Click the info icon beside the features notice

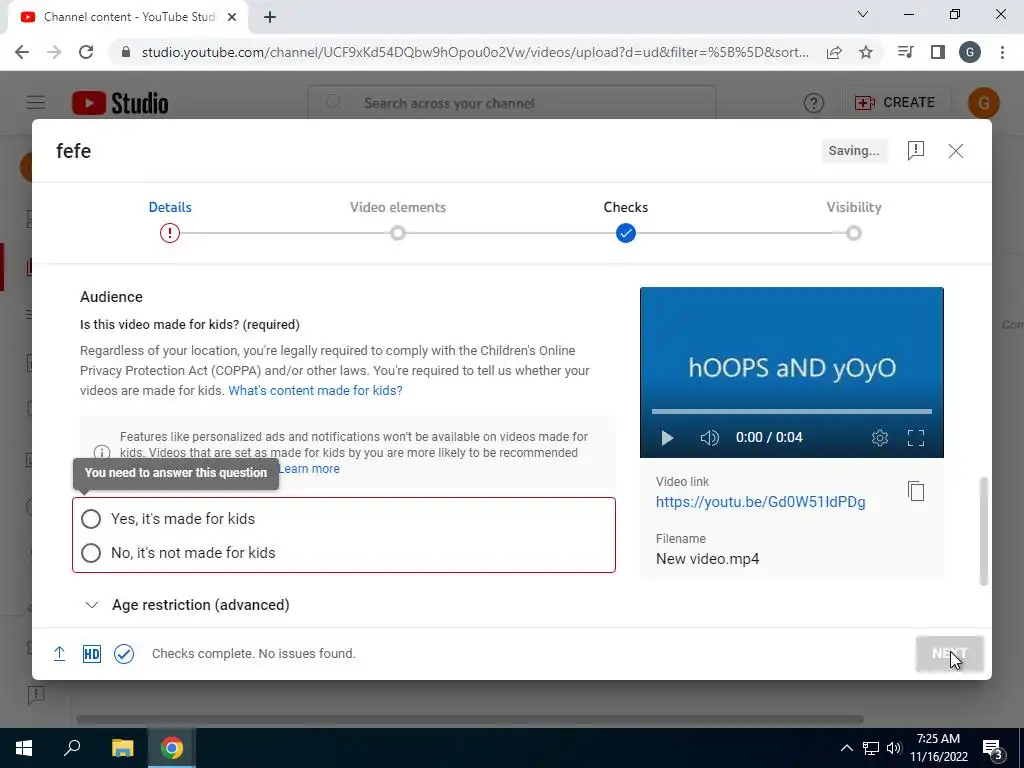[102, 452]
